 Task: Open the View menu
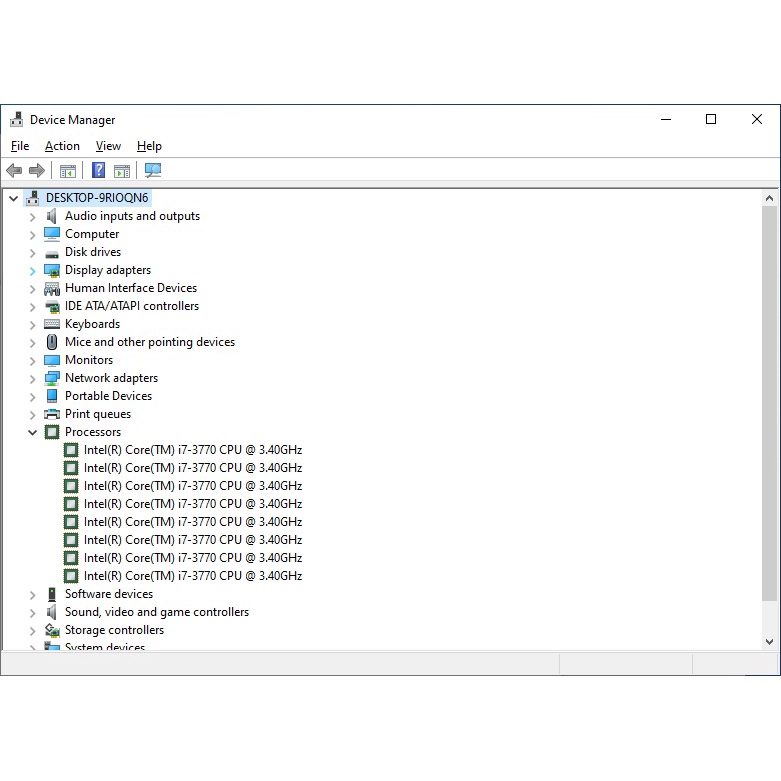coord(108,146)
